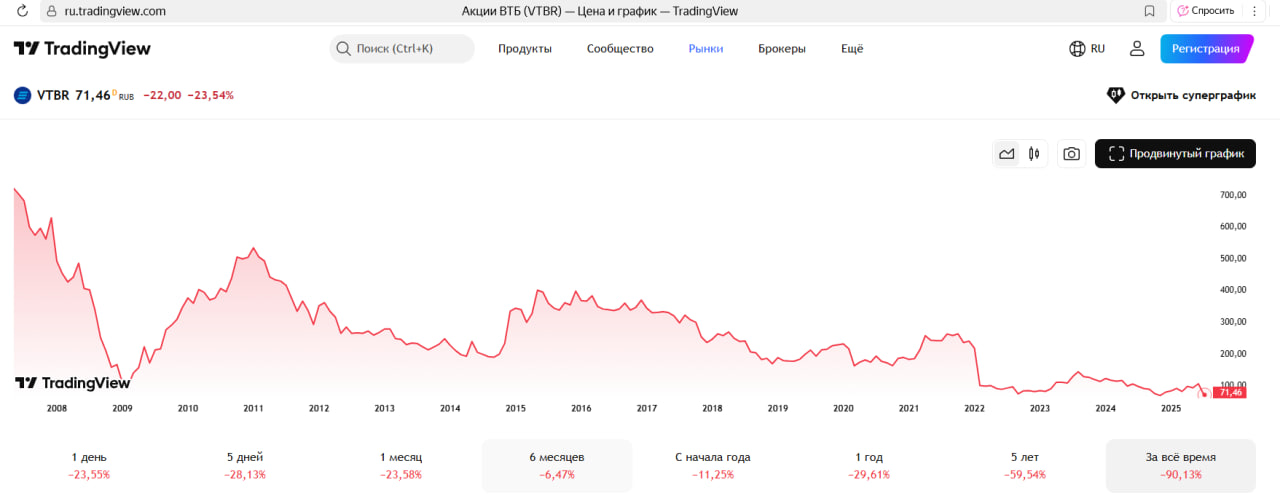Open the RU language selector
This screenshot has width=1280, height=501.
(x=1087, y=48)
